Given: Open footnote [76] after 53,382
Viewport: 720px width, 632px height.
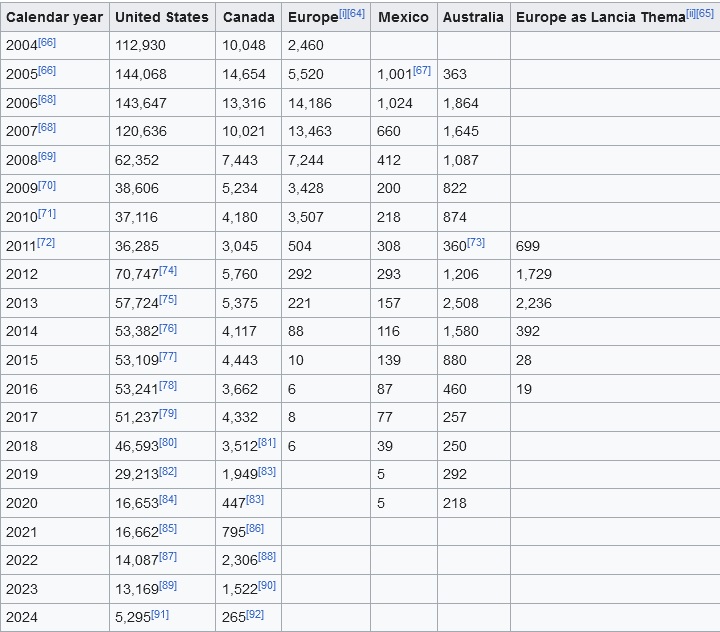Looking at the screenshot, I should pos(168,328).
